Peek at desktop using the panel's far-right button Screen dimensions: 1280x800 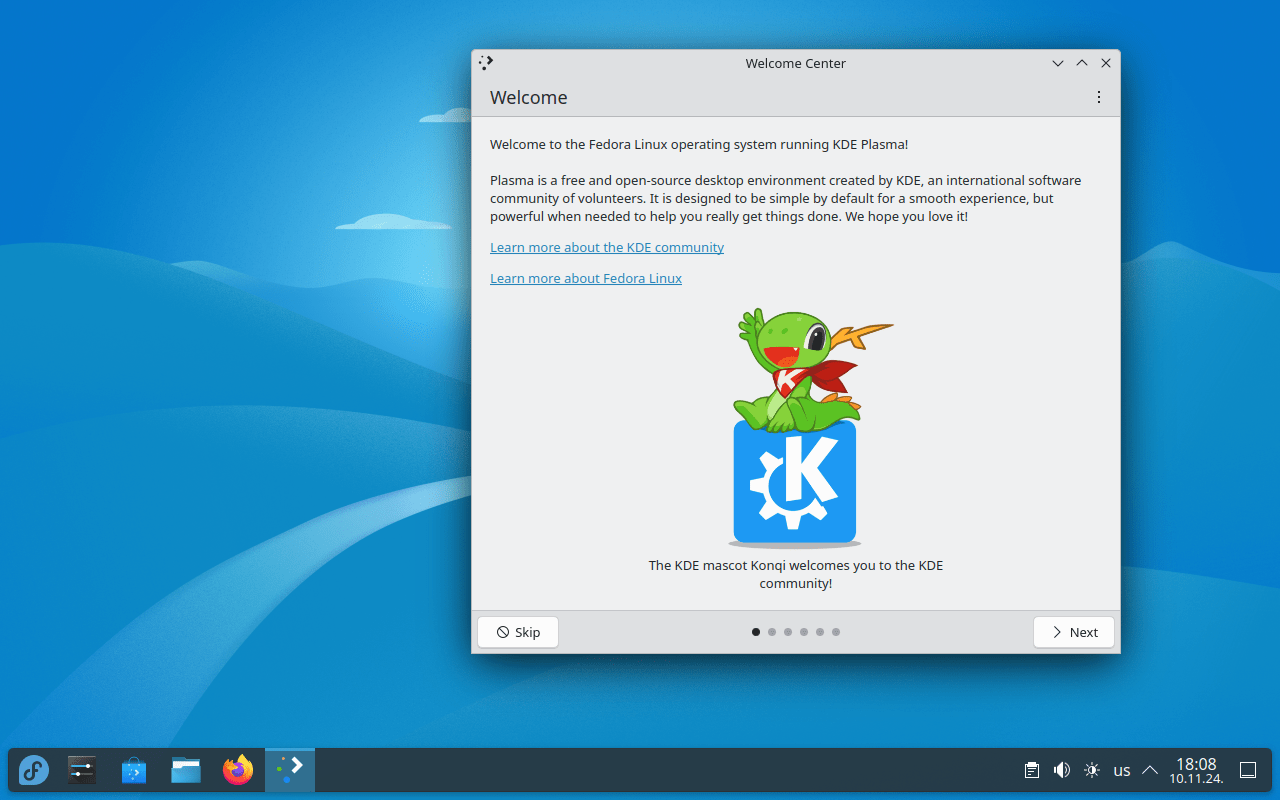(1248, 770)
